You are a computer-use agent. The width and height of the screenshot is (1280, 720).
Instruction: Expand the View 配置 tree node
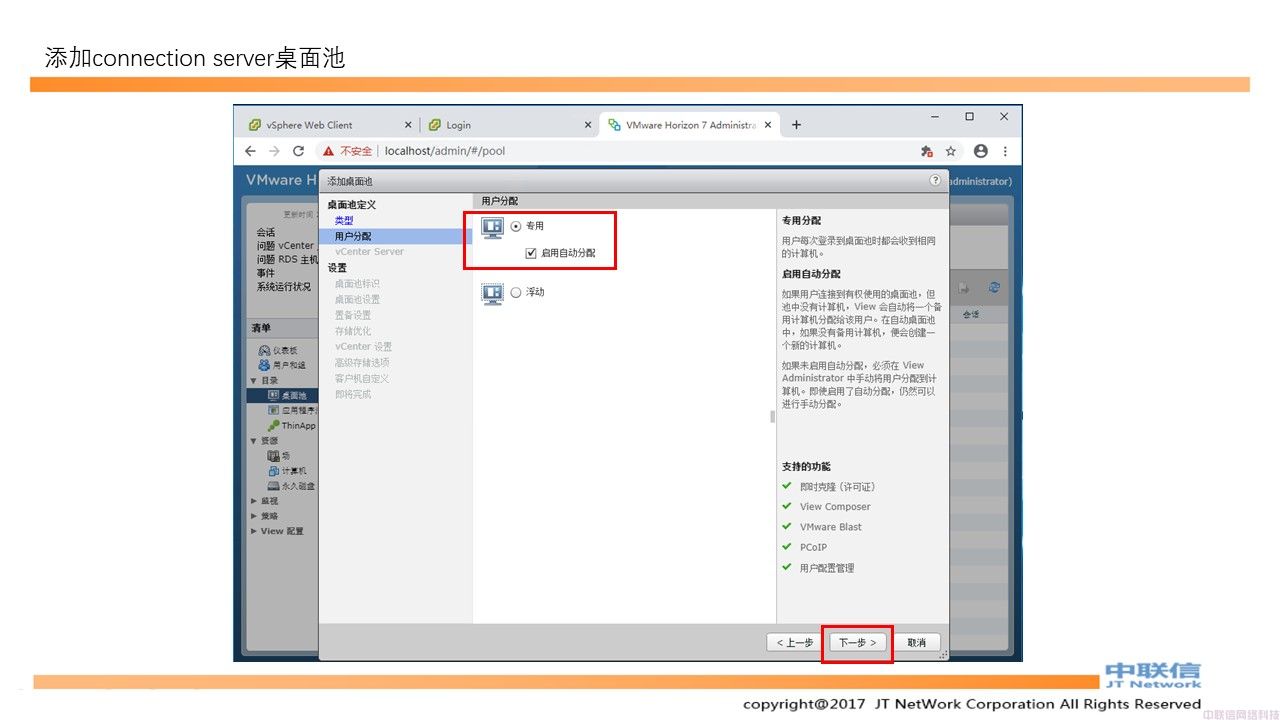[254, 531]
